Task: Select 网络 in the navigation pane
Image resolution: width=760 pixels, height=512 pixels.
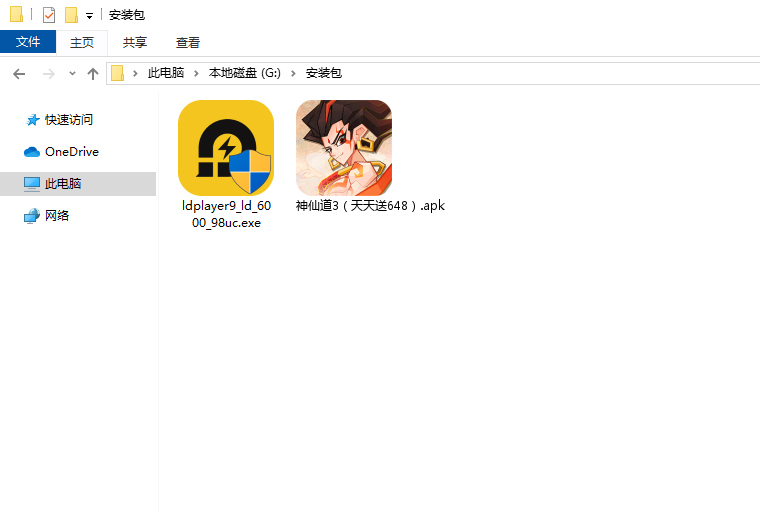Action: pos(57,216)
